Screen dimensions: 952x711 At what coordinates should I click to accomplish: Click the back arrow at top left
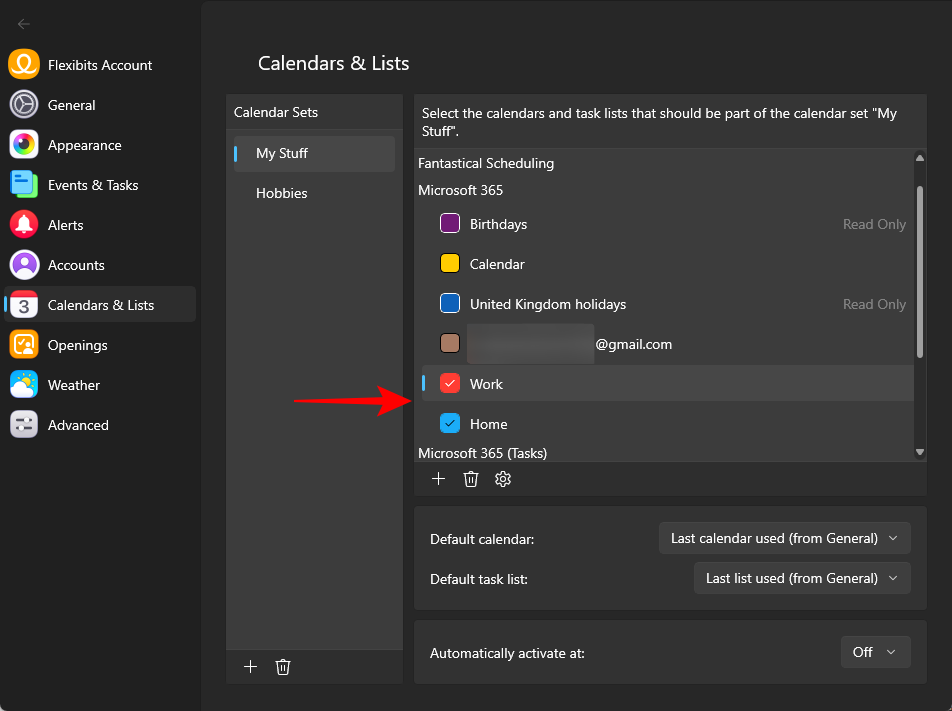tap(24, 24)
